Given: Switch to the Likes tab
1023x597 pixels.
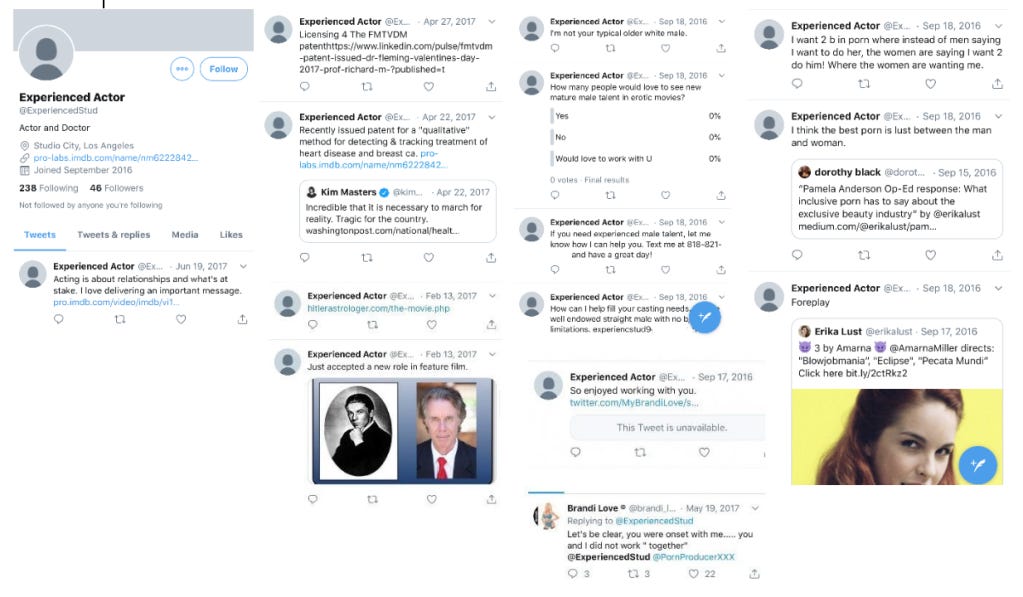Looking at the screenshot, I should pyautogui.click(x=231, y=235).
